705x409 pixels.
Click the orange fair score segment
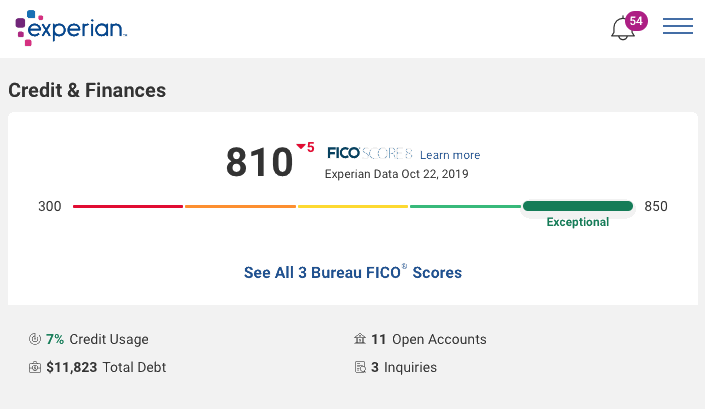tap(240, 206)
